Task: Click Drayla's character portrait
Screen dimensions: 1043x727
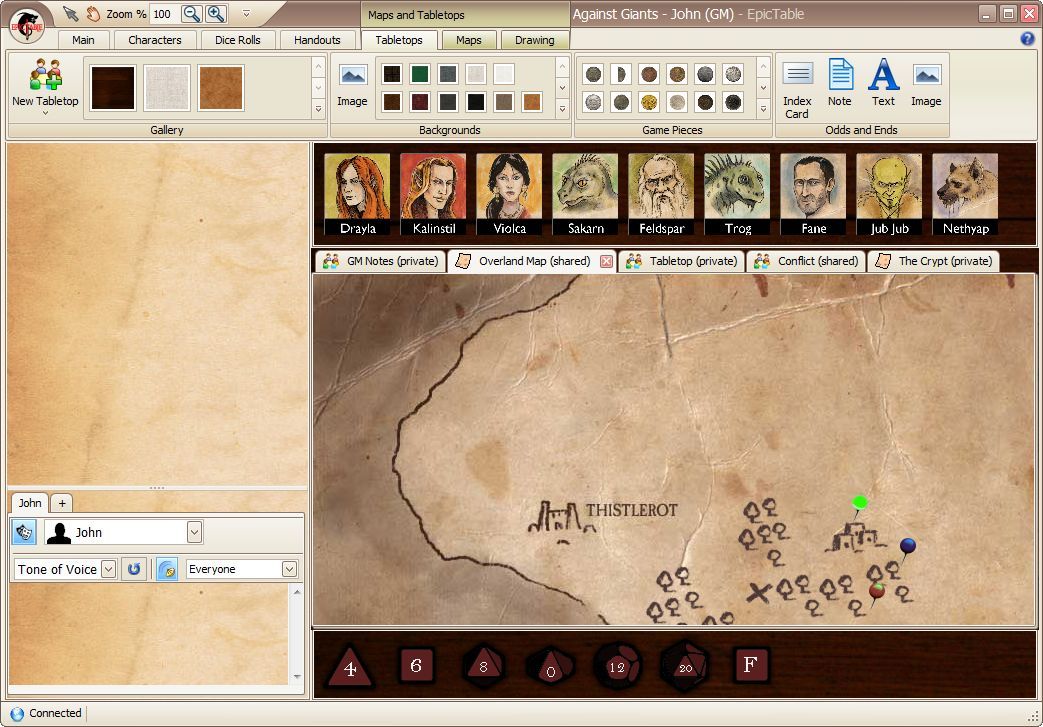Action: 357,190
